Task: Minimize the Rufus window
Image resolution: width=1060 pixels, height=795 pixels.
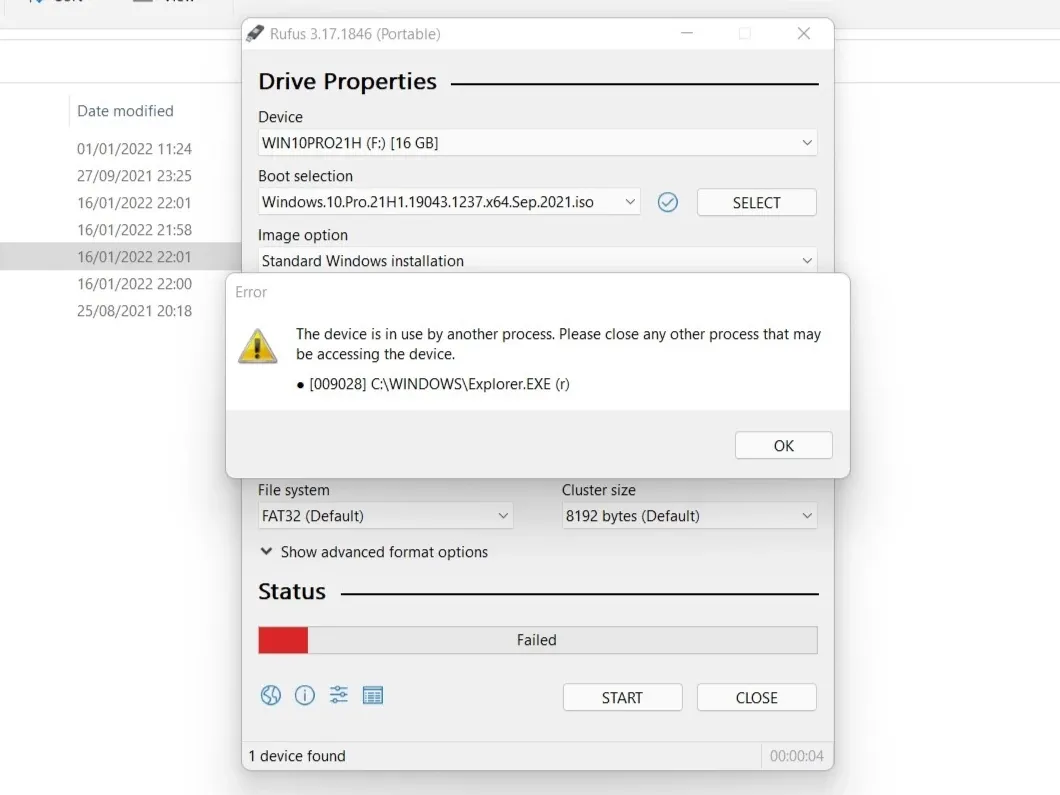Action: [x=687, y=33]
